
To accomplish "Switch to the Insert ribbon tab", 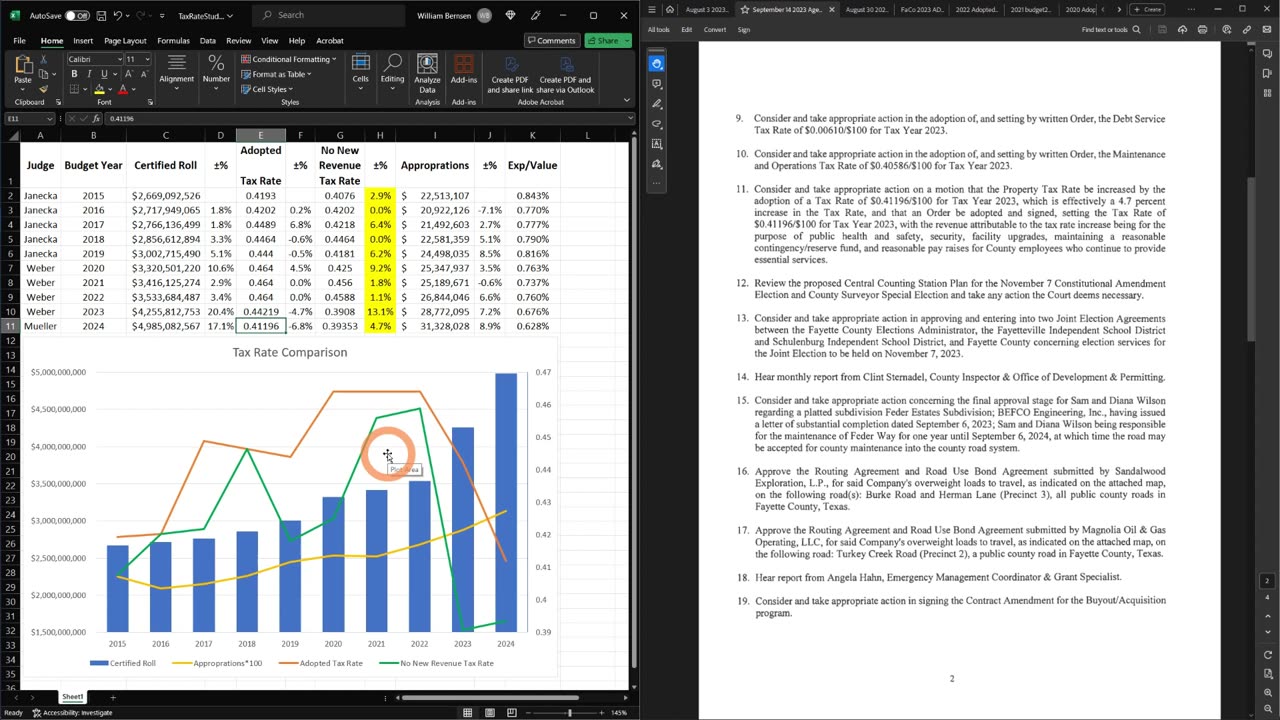I will tap(83, 41).
